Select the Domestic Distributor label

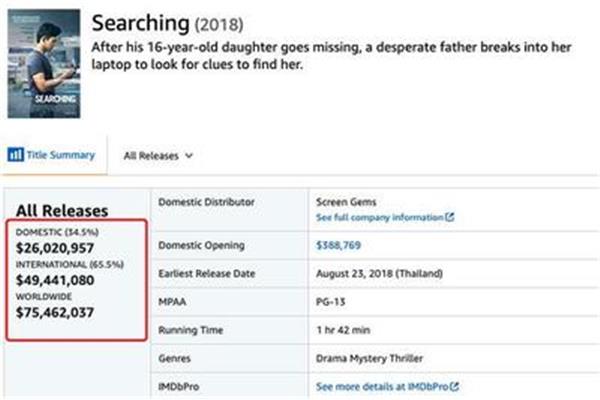click(x=206, y=202)
